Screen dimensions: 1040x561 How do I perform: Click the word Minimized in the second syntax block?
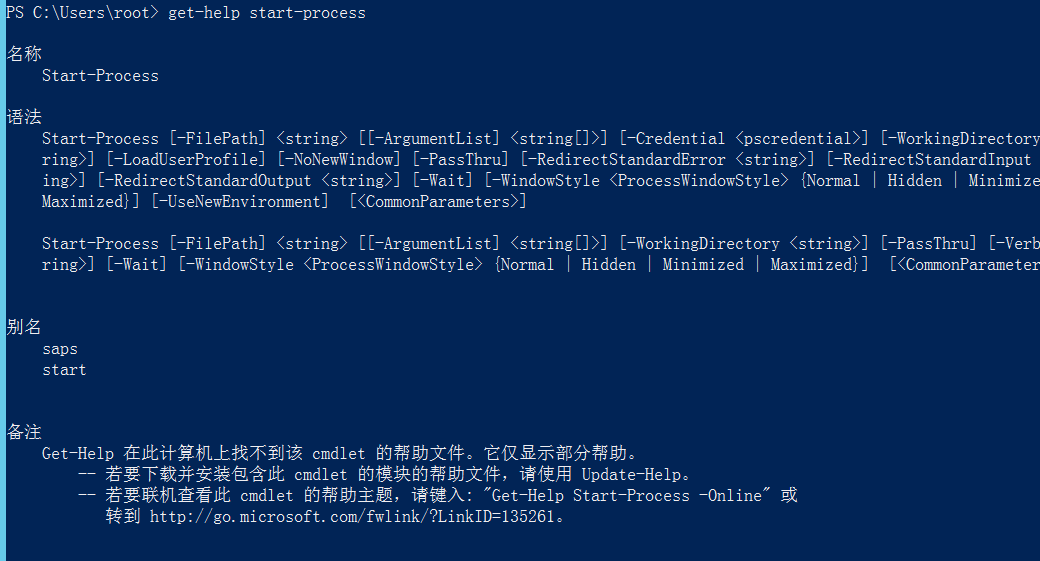point(703,265)
